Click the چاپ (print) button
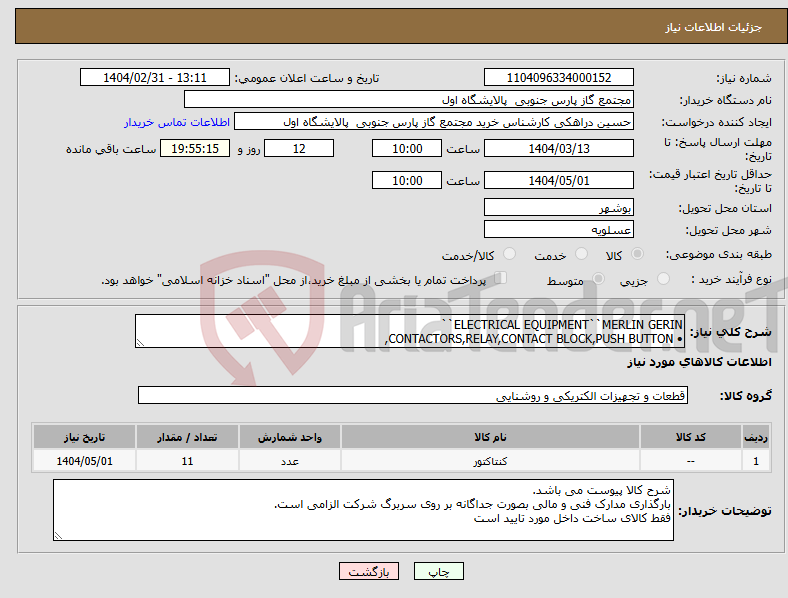 [x=438, y=571]
